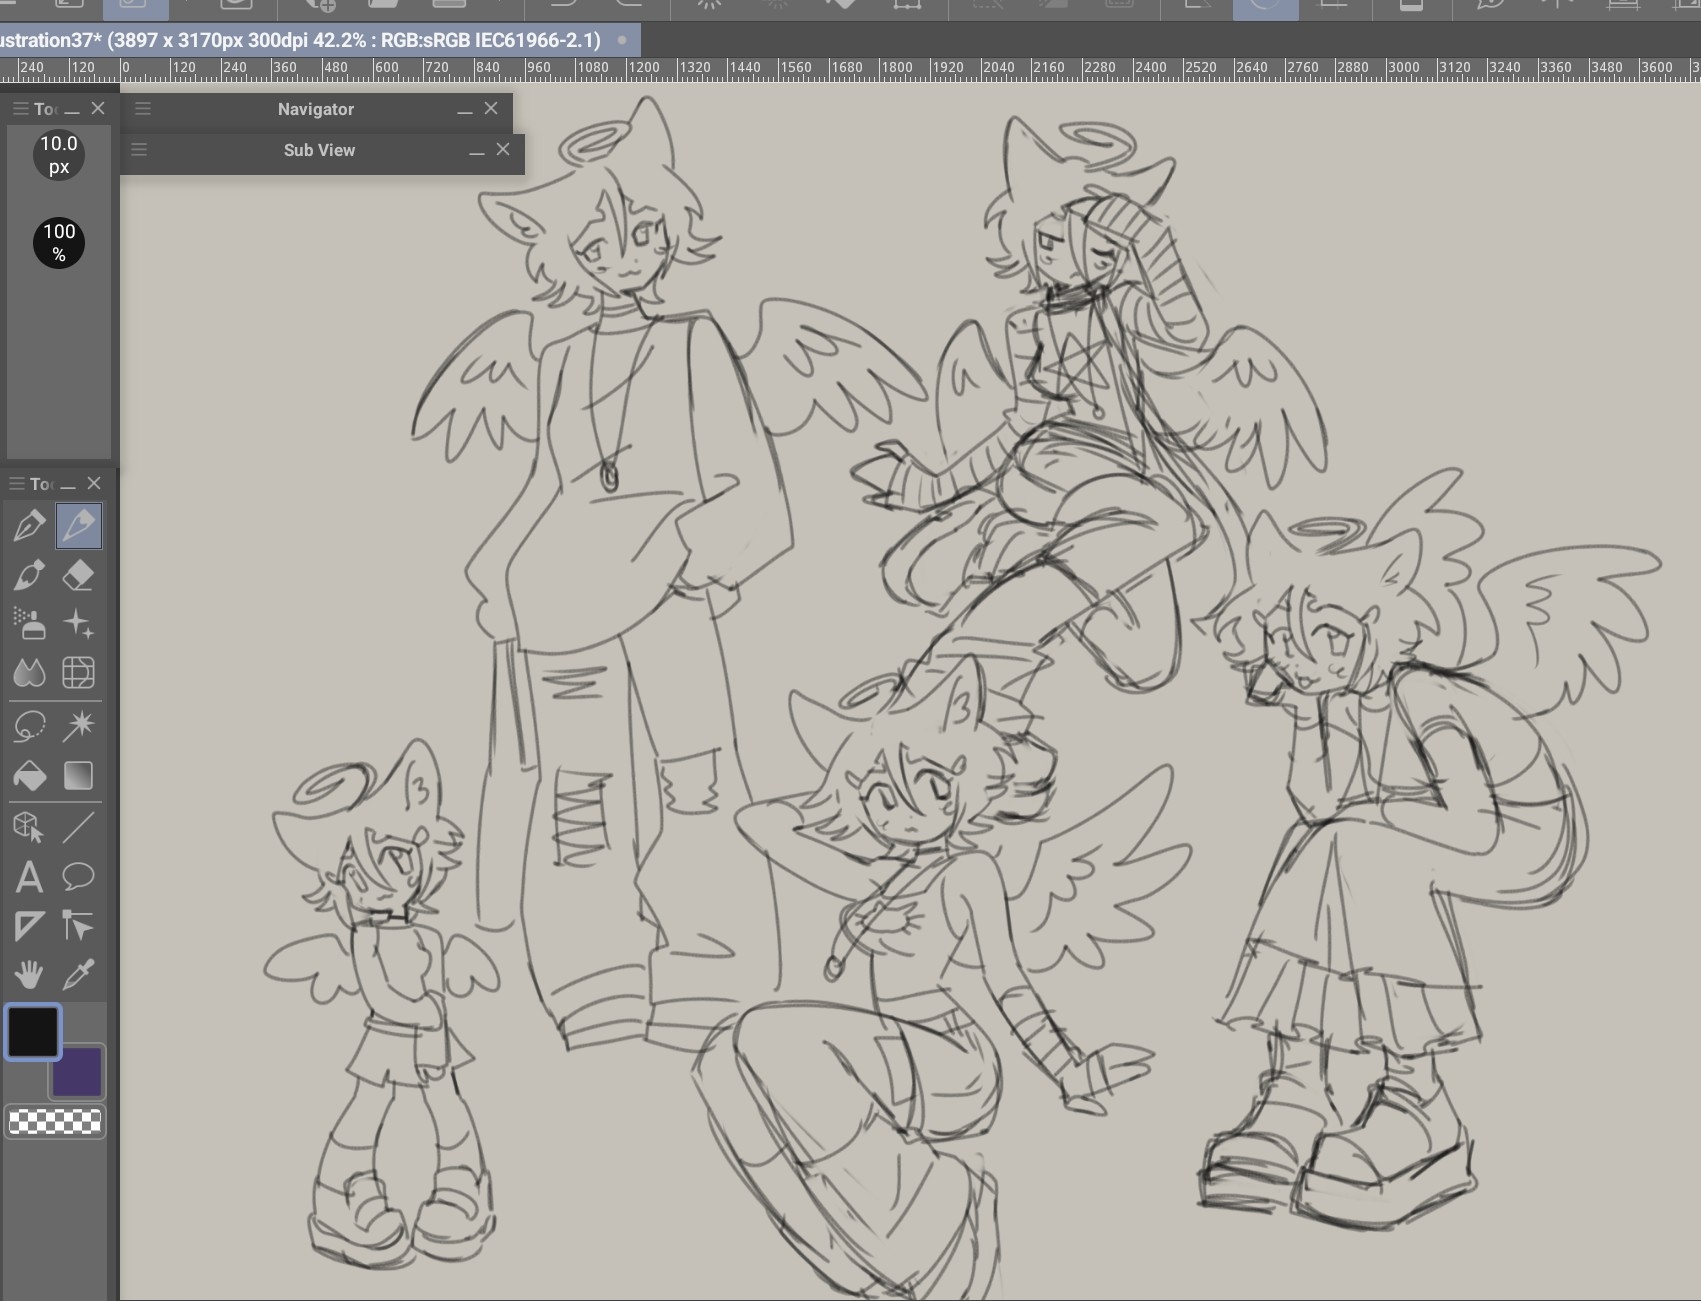Select the Auto Select magic wand
This screenshot has width=1701, height=1301.
[78, 725]
